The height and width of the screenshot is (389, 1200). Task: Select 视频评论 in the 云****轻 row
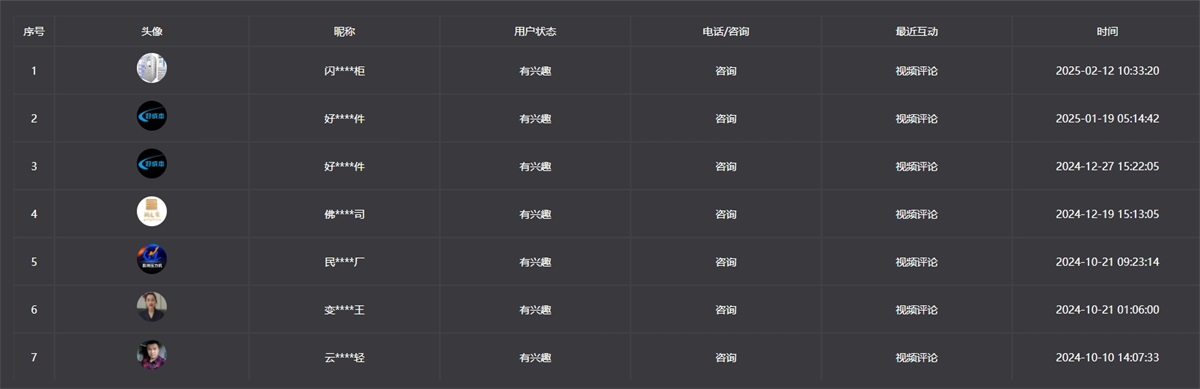pos(916,357)
